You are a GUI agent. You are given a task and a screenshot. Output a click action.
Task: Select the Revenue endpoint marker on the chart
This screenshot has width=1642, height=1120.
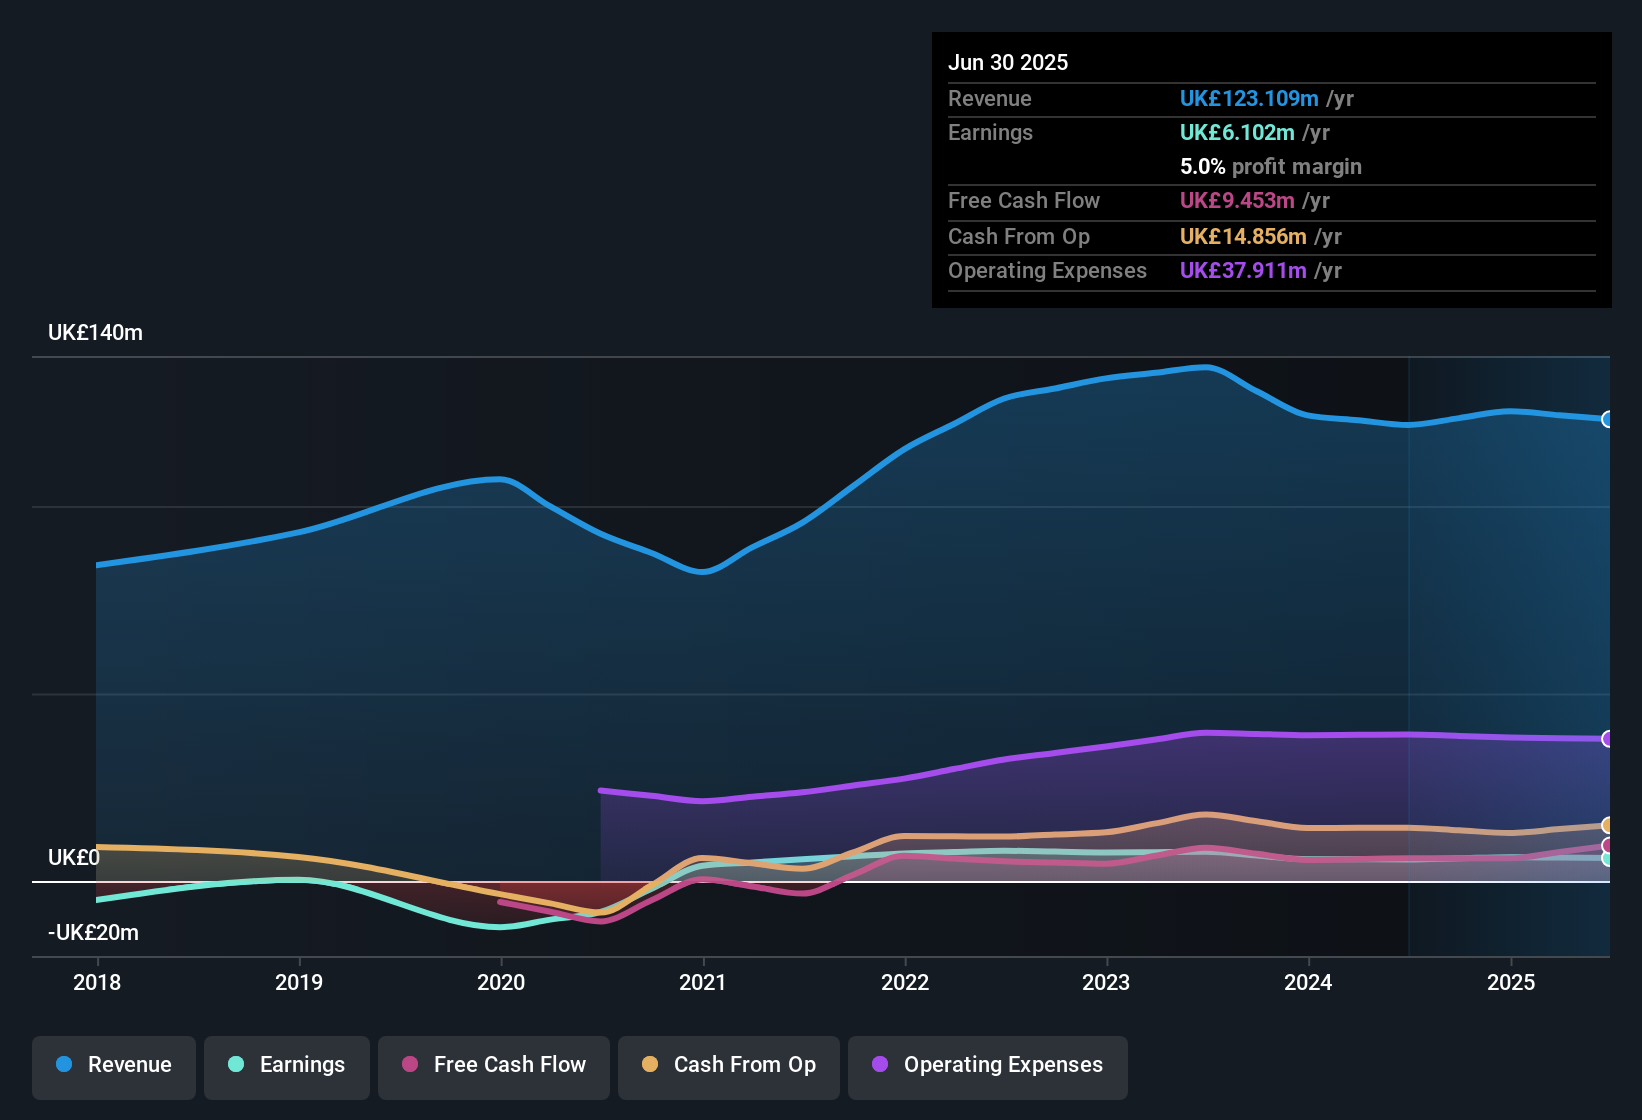click(x=1607, y=420)
